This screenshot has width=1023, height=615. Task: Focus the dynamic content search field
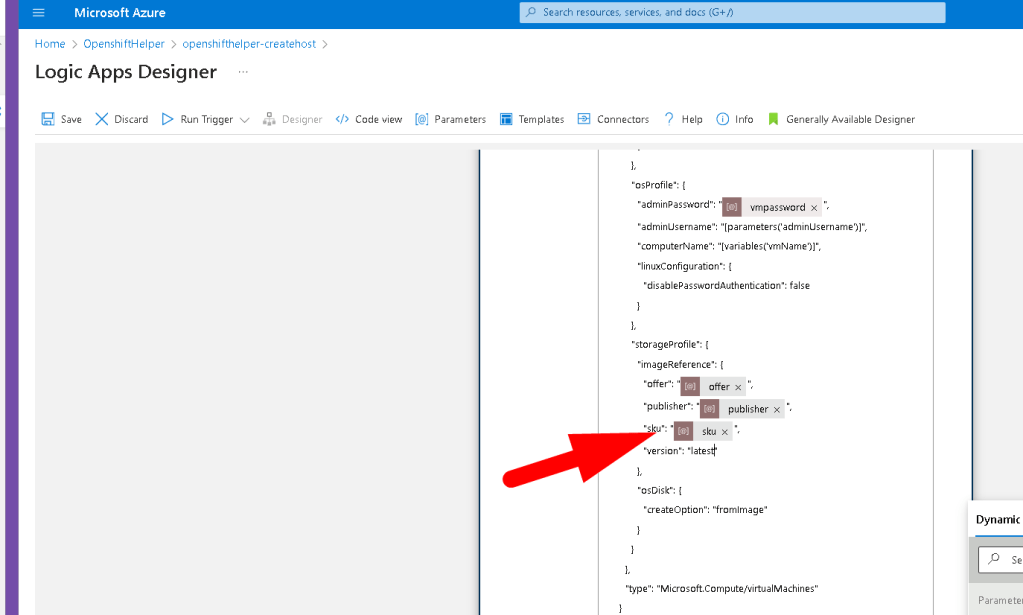pos(1000,560)
